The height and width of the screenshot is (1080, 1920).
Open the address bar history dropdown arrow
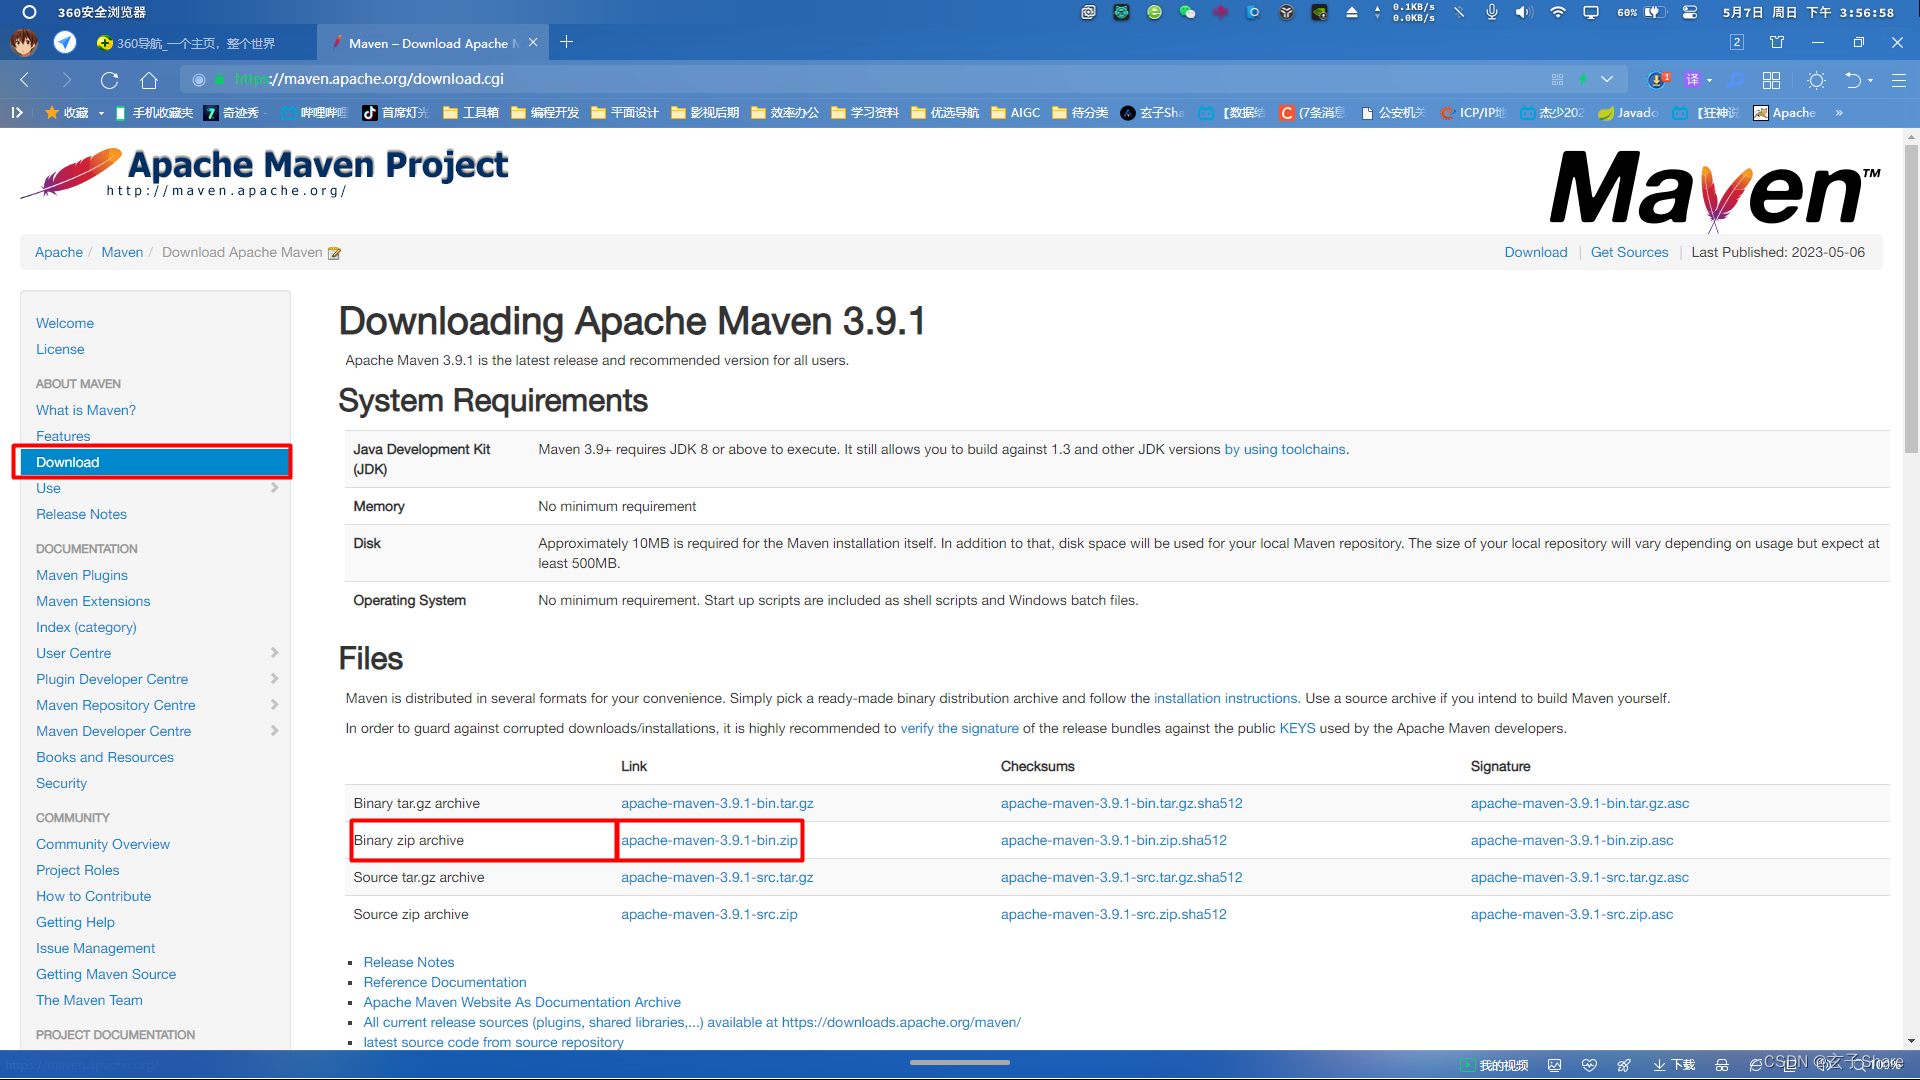point(1607,80)
